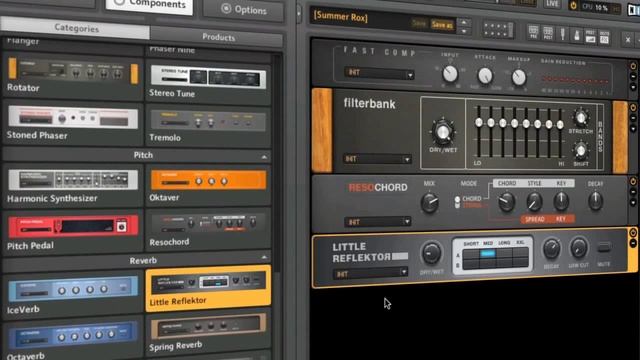Viewport: 640px width, 360px height.
Task: Open Fast Comp INIT preset dropdown
Action: (x=380, y=73)
